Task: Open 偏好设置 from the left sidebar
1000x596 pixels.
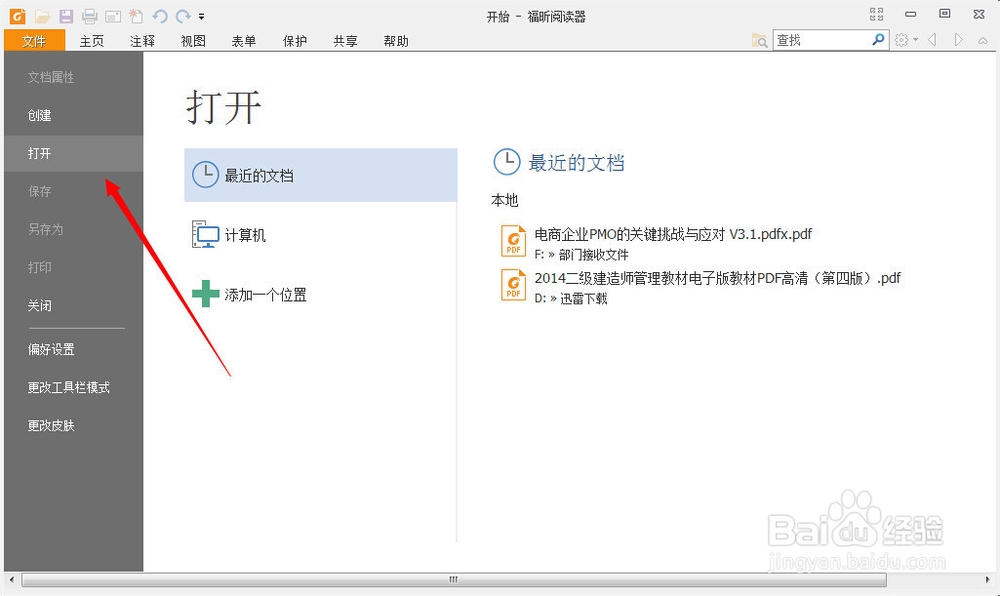Action: point(51,349)
